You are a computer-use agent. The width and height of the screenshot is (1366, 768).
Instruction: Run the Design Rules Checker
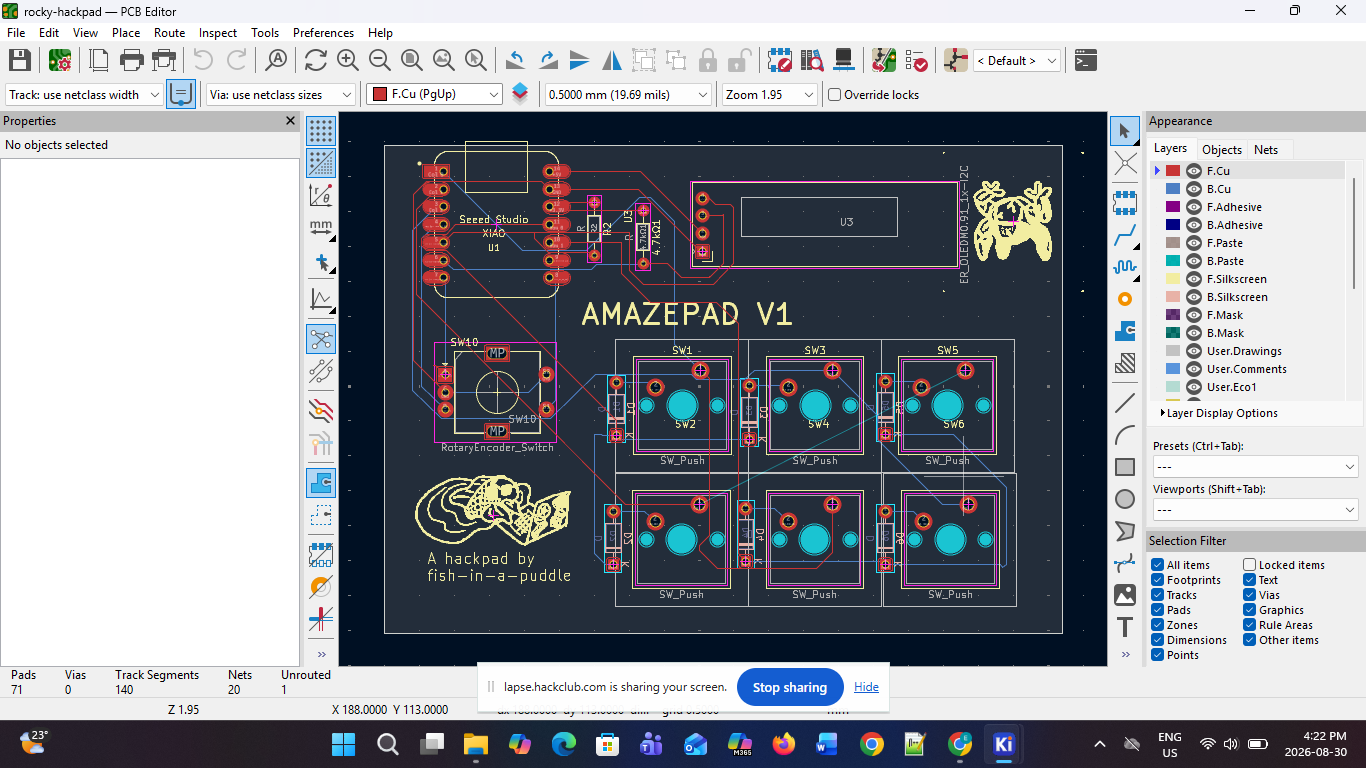point(915,60)
